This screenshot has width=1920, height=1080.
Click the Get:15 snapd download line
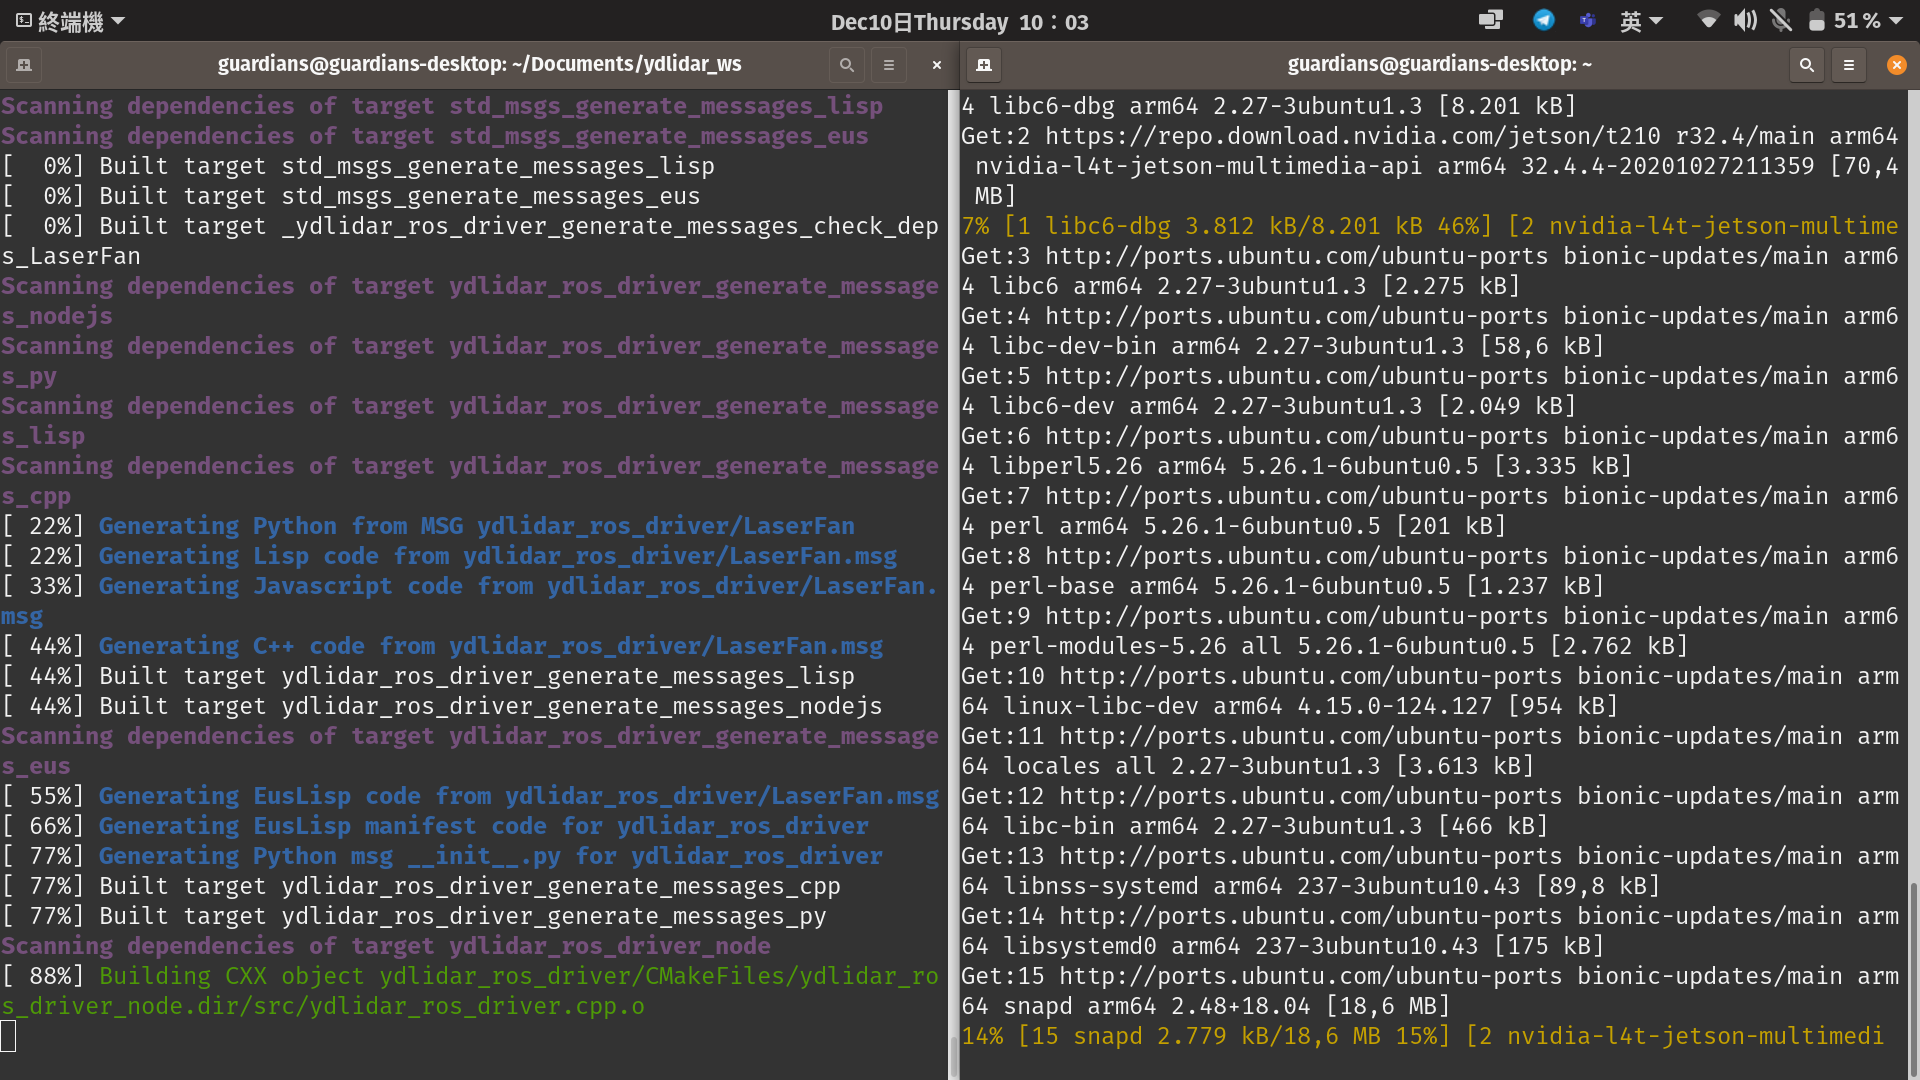pyautogui.click(x=1430, y=991)
